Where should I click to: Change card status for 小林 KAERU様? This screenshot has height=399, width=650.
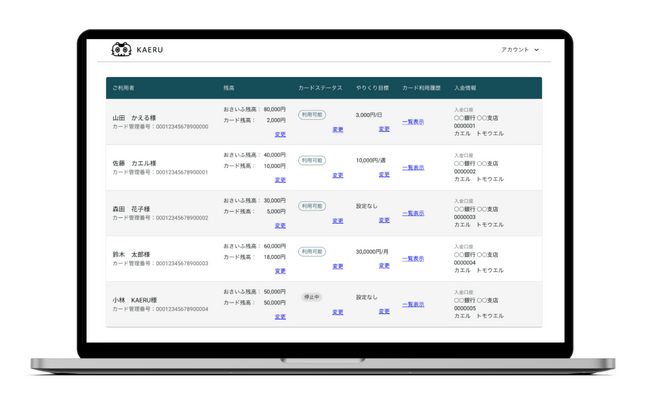tap(338, 312)
